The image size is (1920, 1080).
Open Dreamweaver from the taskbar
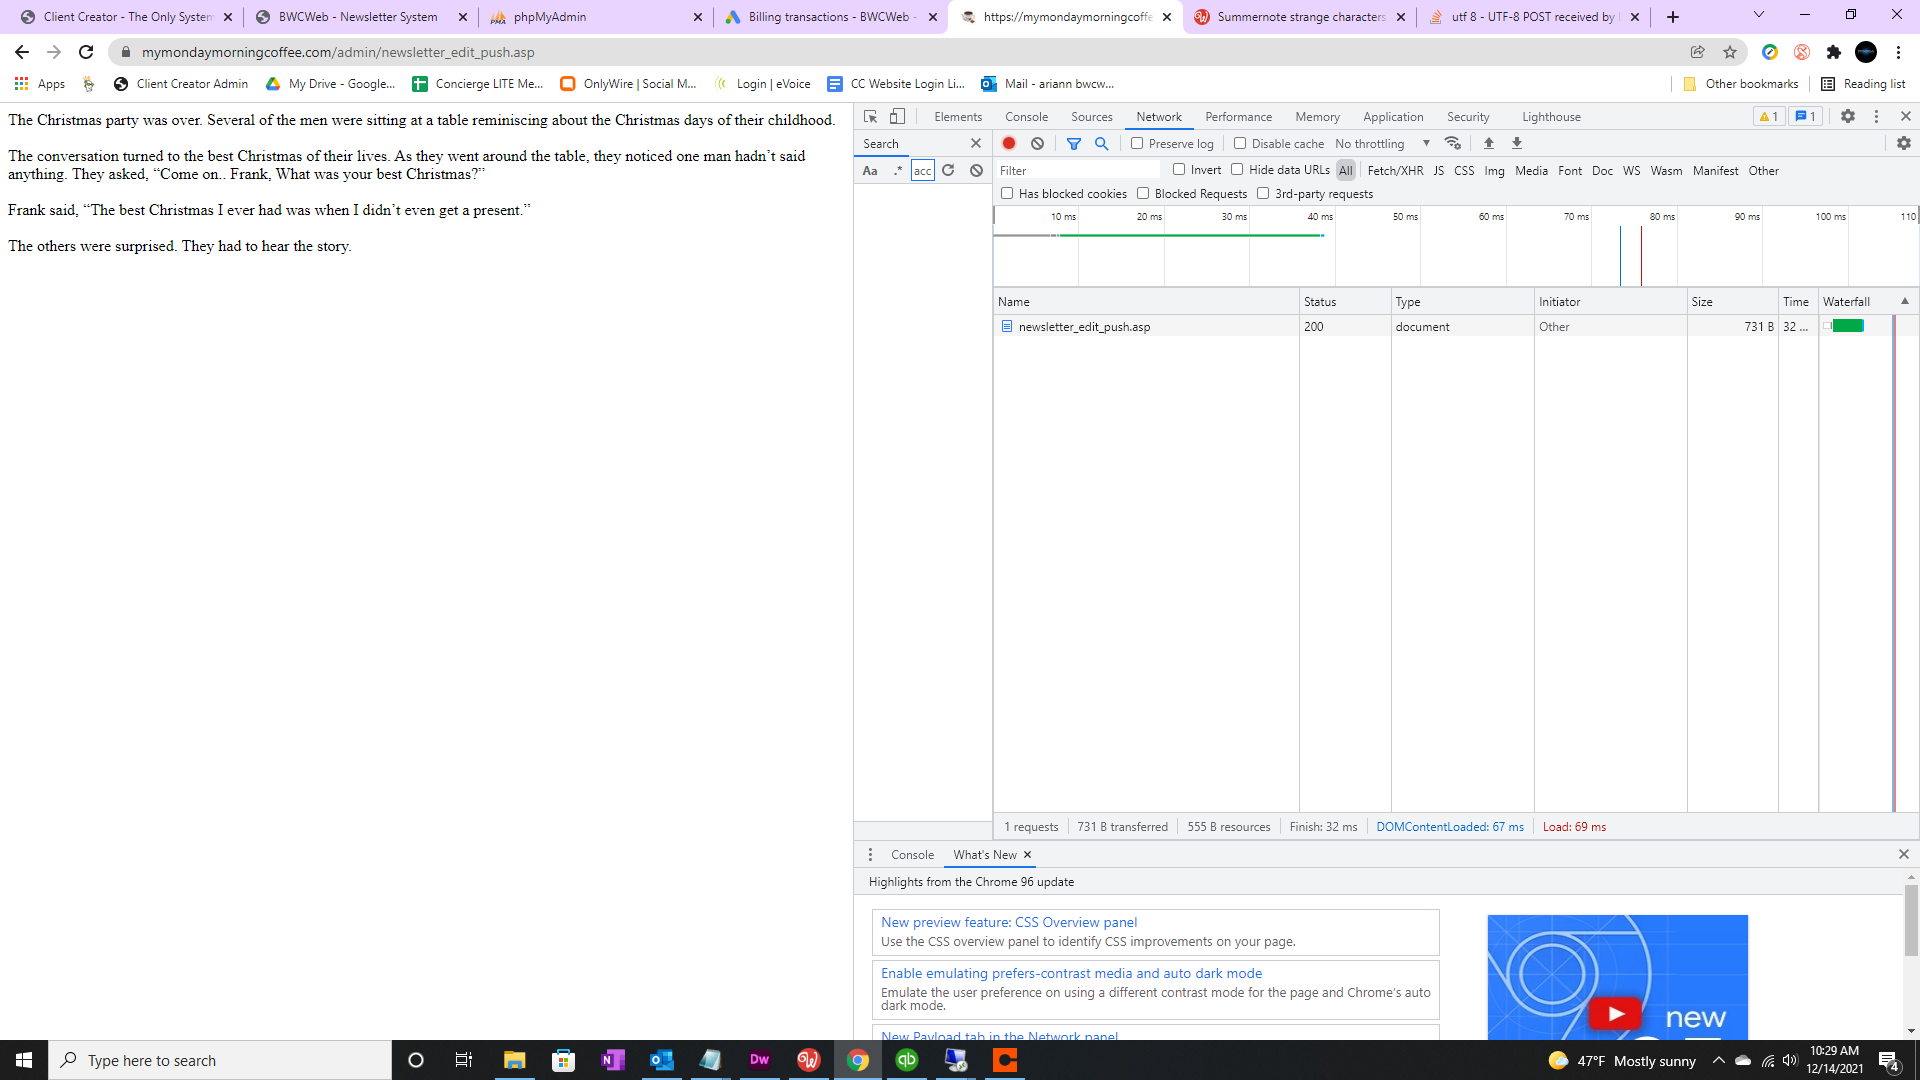click(x=759, y=1060)
